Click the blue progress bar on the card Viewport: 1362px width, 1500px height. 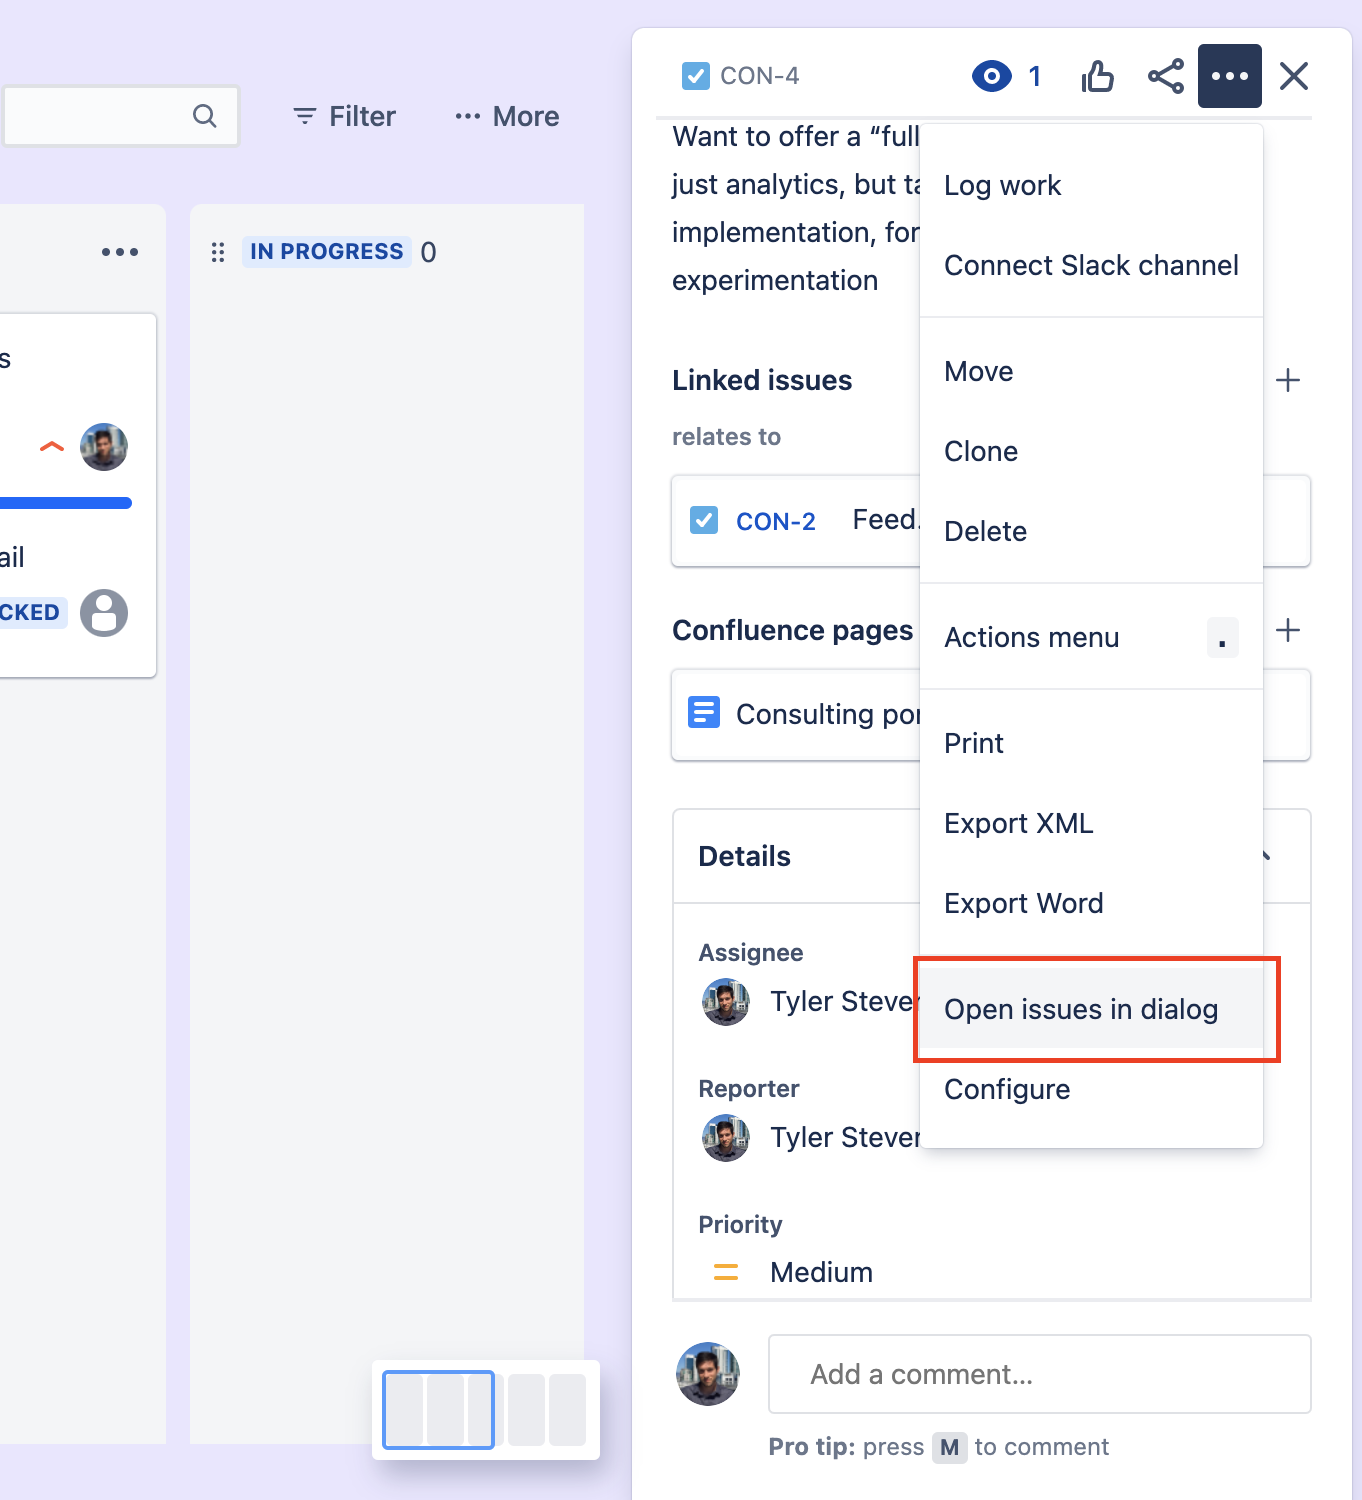click(65, 502)
